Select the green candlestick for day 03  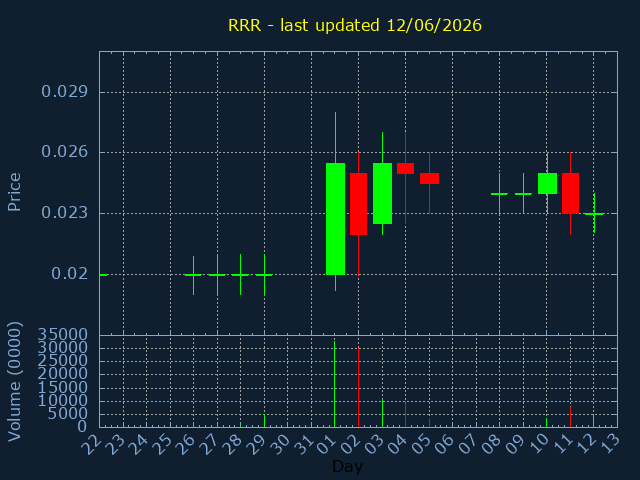[382, 193]
